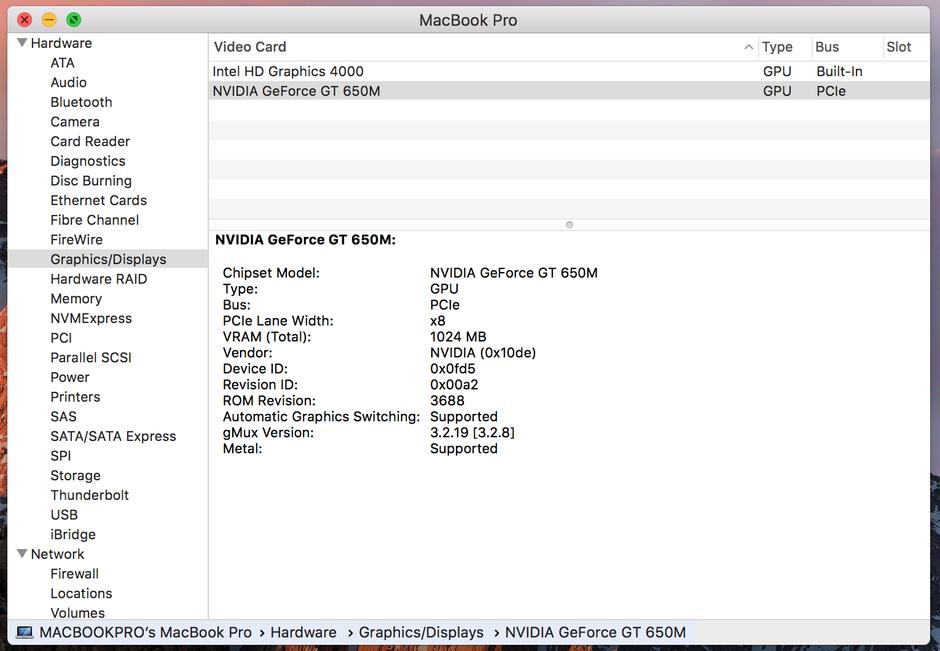Viewport: 940px width, 651px height.
Task: Click the Device ID value 0x0fd5
Action: click(x=453, y=369)
